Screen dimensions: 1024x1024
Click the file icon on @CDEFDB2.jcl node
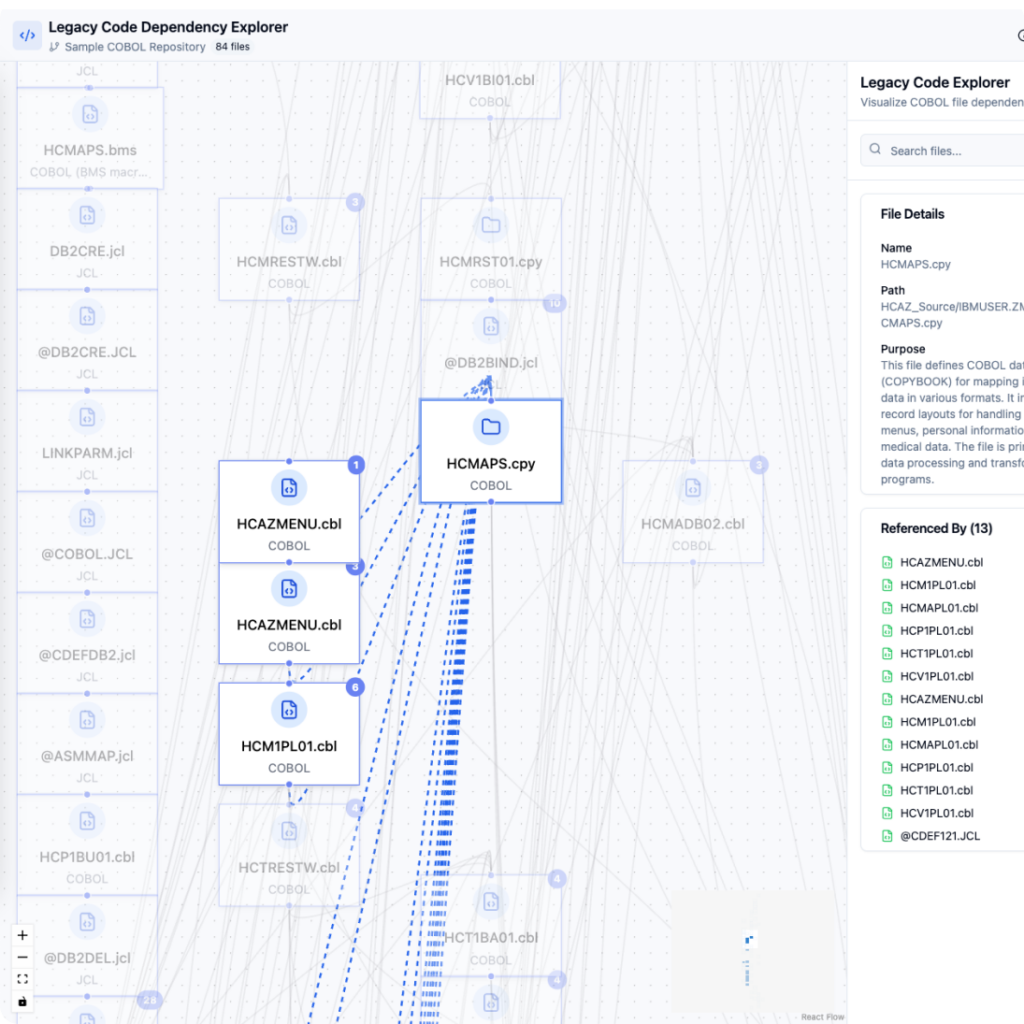pyautogui.click(x=87, y=619)
